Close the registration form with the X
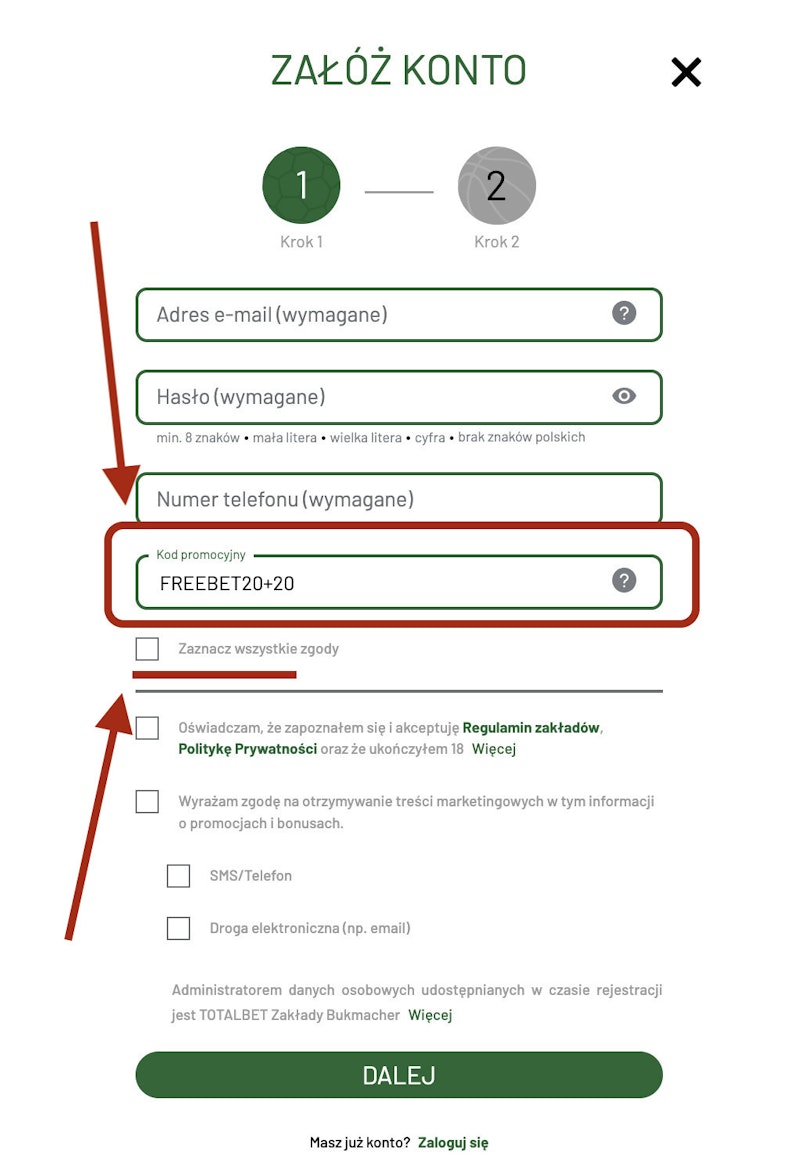Image resolution: width=800 pixels, height=1168 pixels. coord(686,72)
